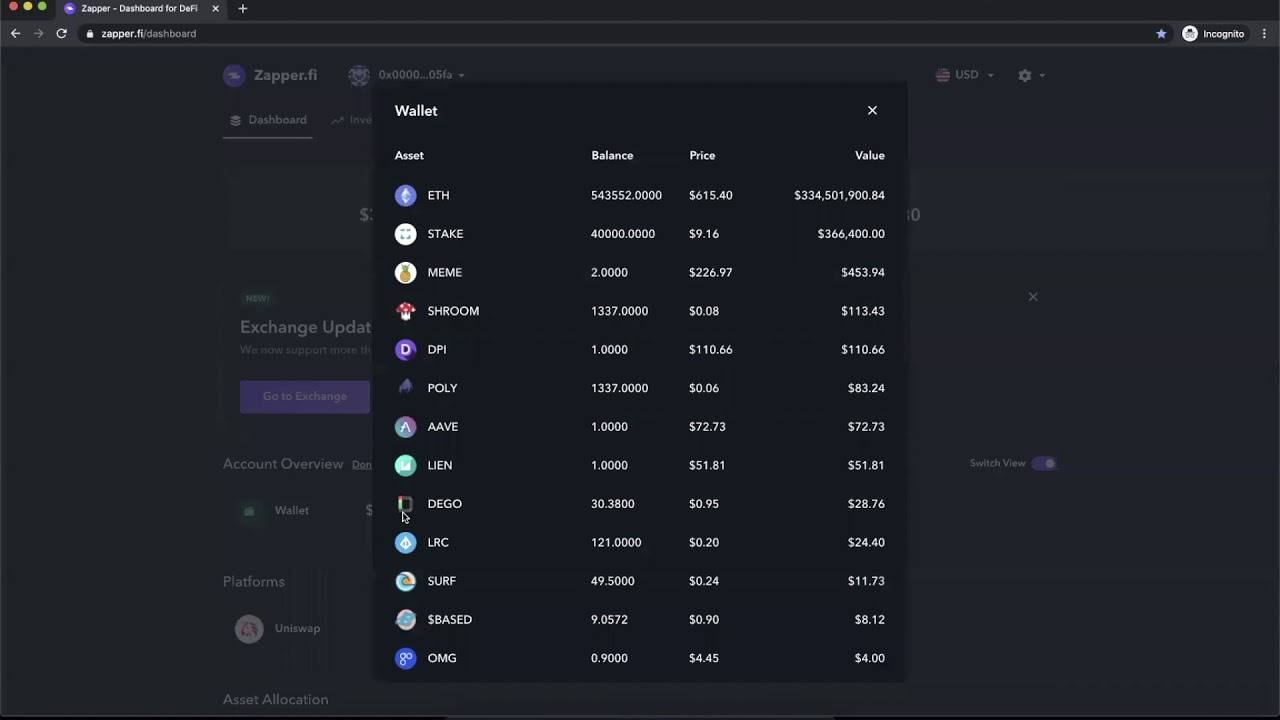Select the DPI token icon
The height and width of the screenshot is (720, 1280).
[x=405, y=349]
